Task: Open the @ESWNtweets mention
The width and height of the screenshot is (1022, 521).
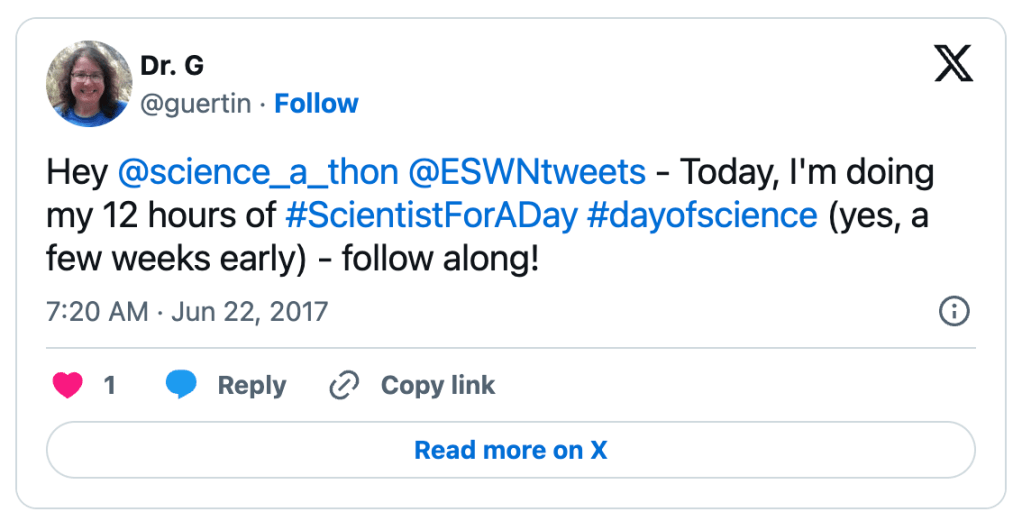Action: [527, 173]
